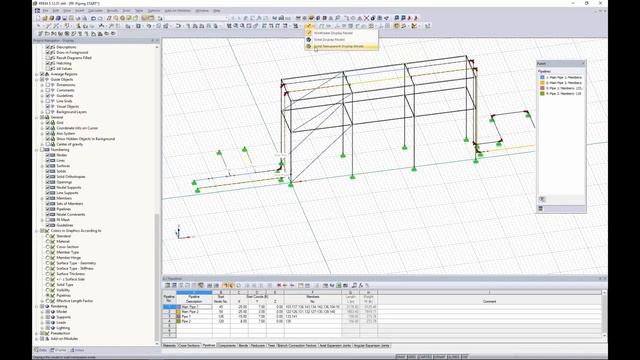Collapse the General tree node
Image resolution: width=640 pixels, height=360 pixels.
(37, 117)
